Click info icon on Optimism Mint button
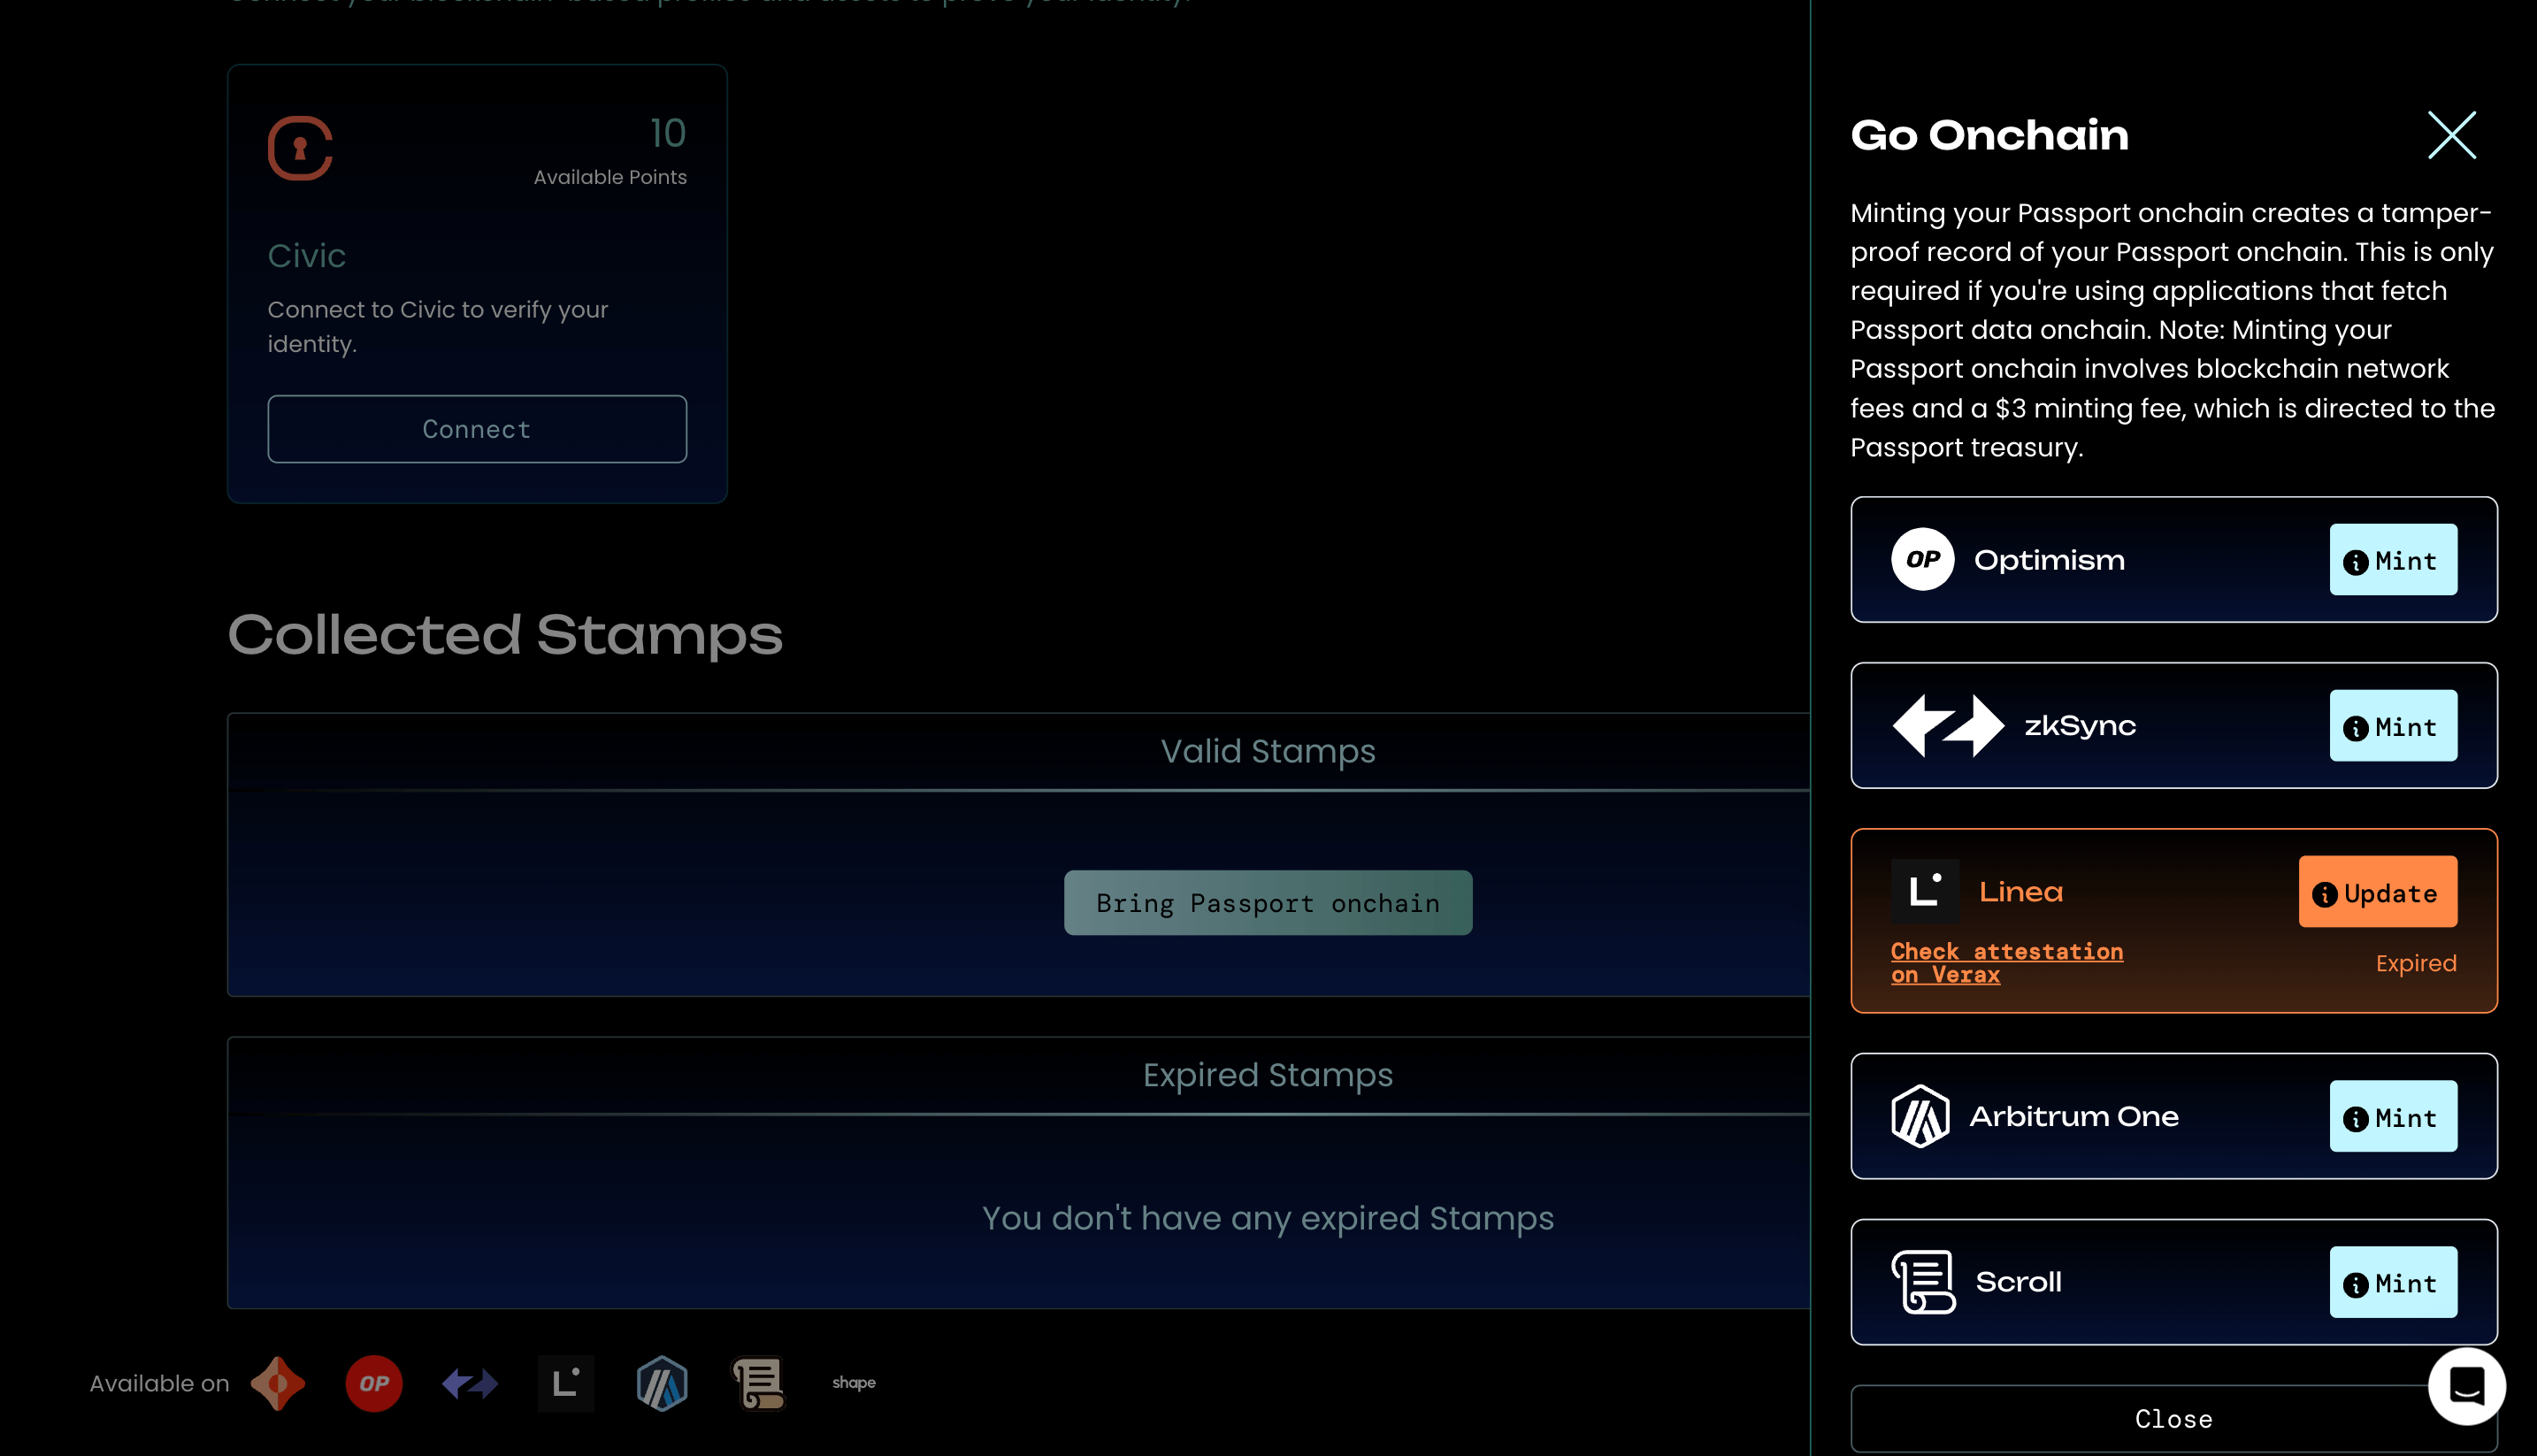 2356,562
